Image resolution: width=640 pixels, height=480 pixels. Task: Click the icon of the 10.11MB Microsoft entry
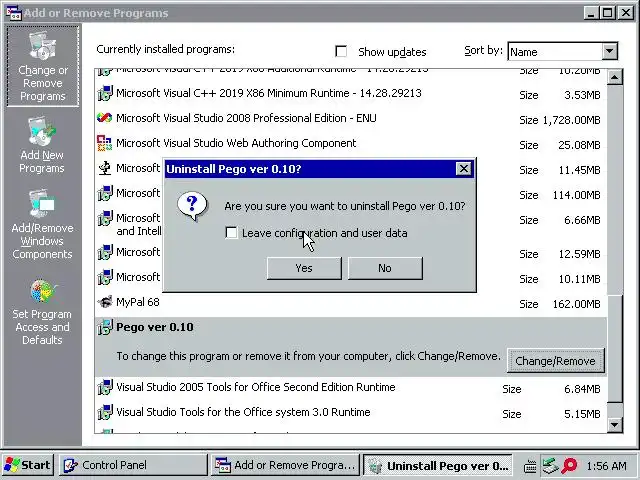pyautogui.click(x=105, y=277)
